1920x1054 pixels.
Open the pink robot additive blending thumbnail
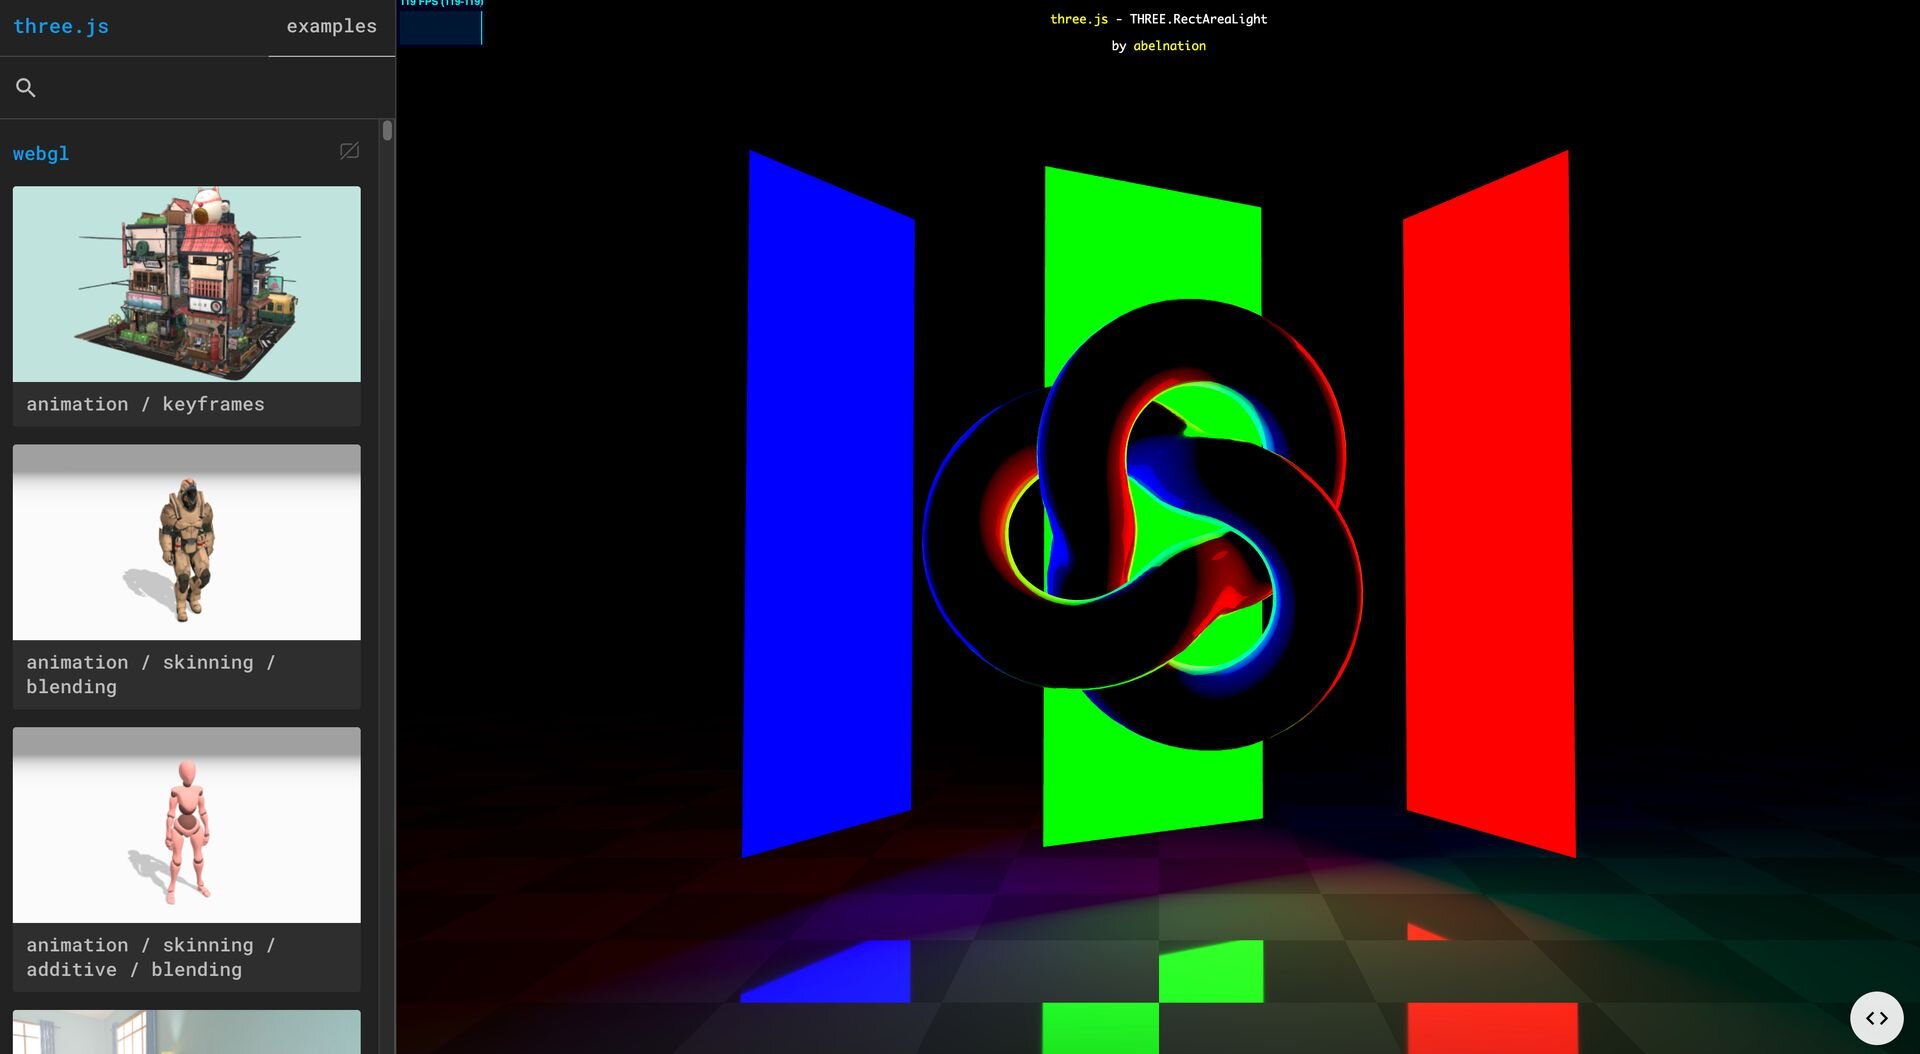187,825
